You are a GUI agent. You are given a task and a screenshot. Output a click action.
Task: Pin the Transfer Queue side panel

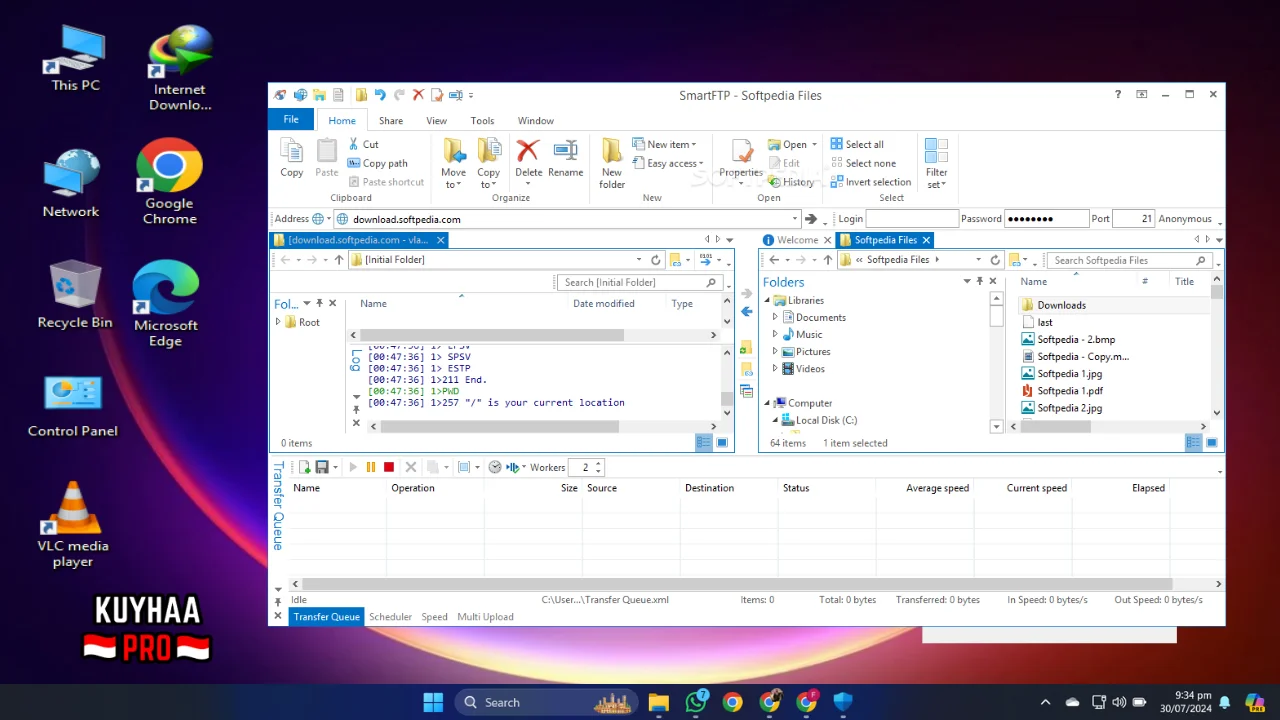pos(278,602)
